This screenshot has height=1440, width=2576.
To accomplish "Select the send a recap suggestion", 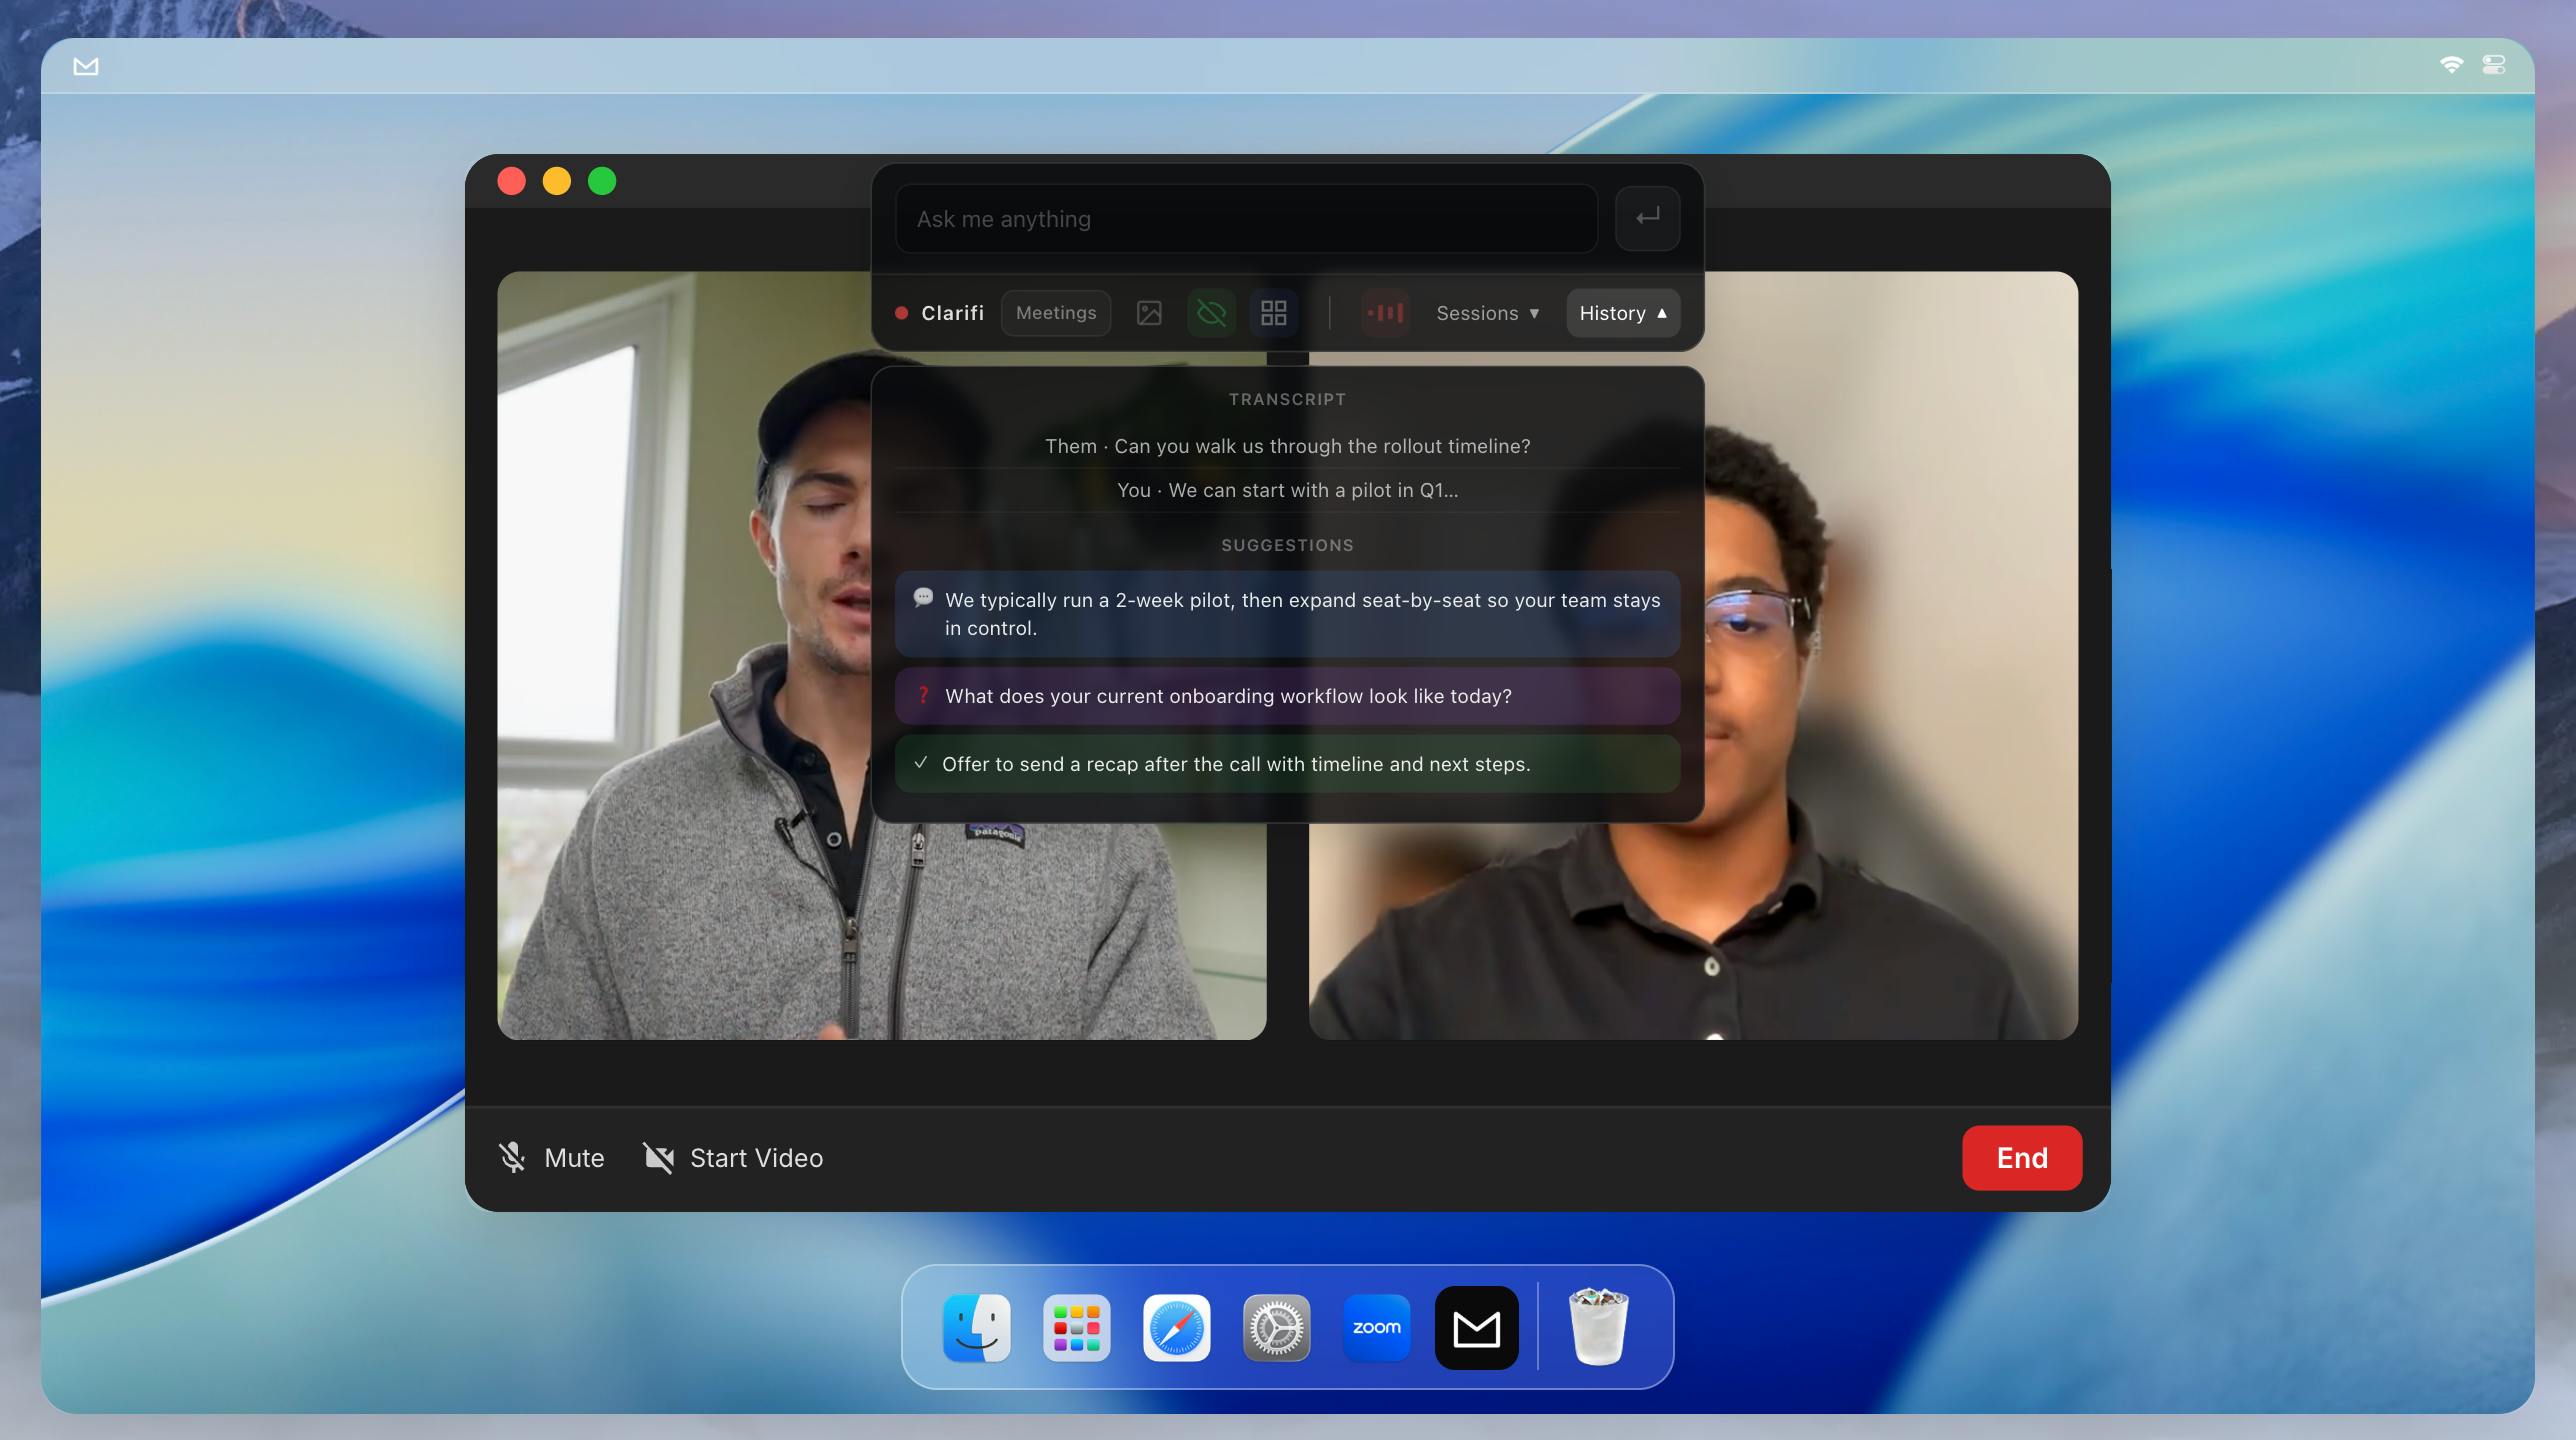I will pos(1287,764).
